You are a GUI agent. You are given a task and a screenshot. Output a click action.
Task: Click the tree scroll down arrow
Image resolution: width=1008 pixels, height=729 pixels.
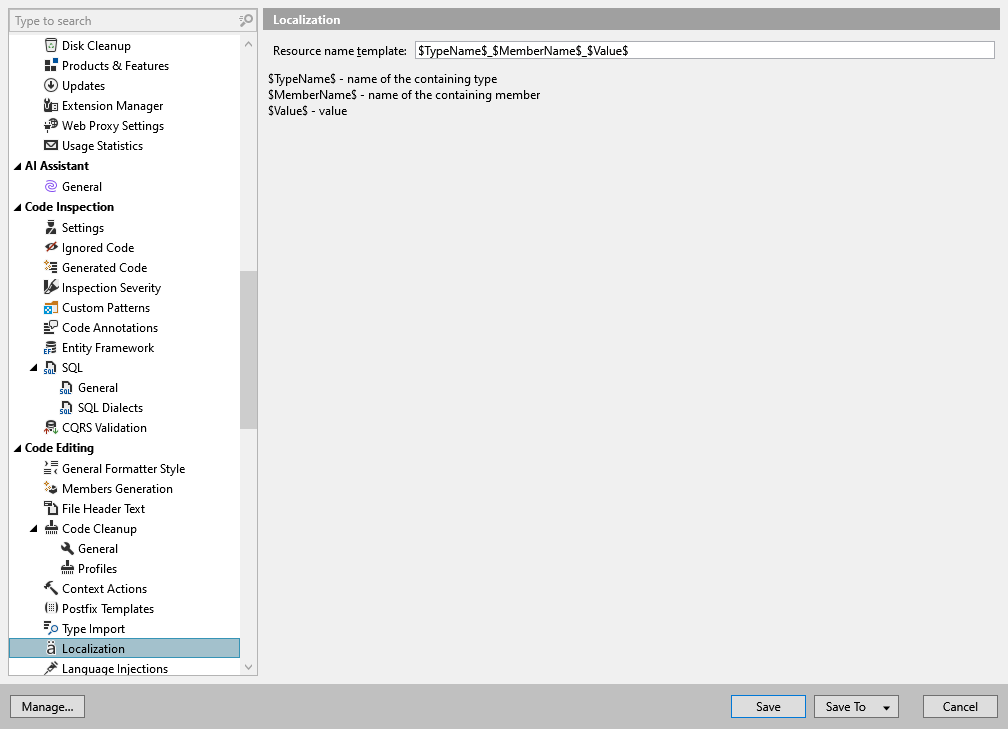pyautogui.click(x=248, y=667)
